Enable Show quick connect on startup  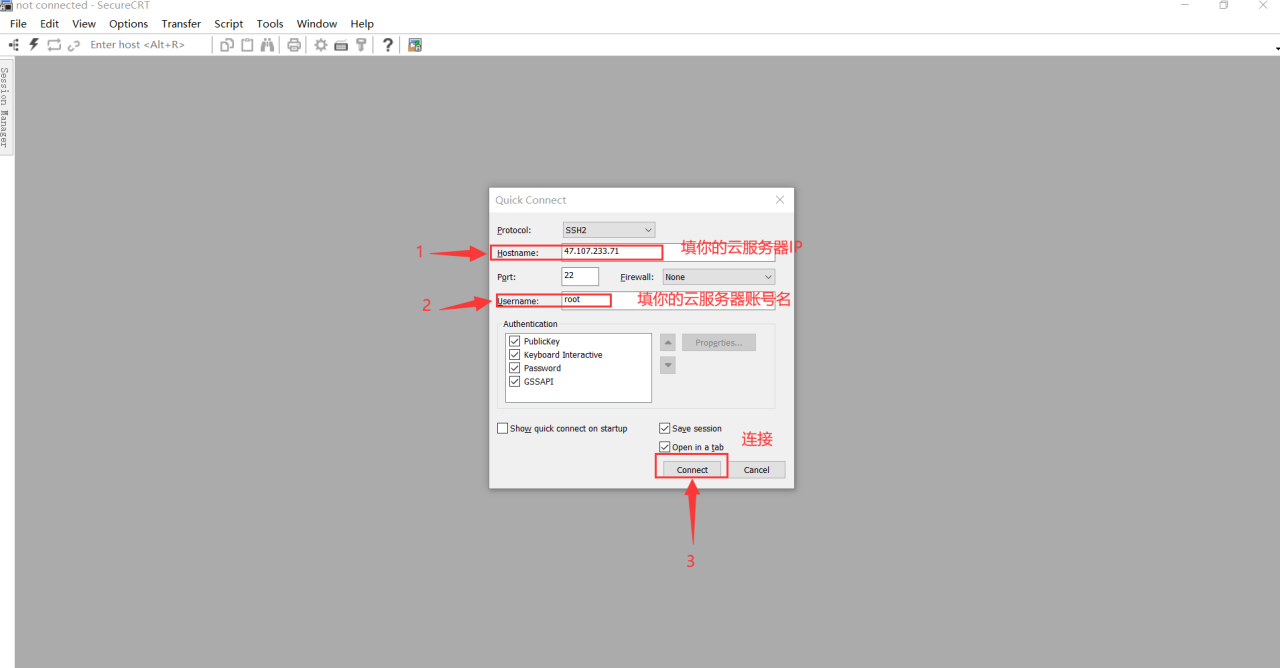503,428
